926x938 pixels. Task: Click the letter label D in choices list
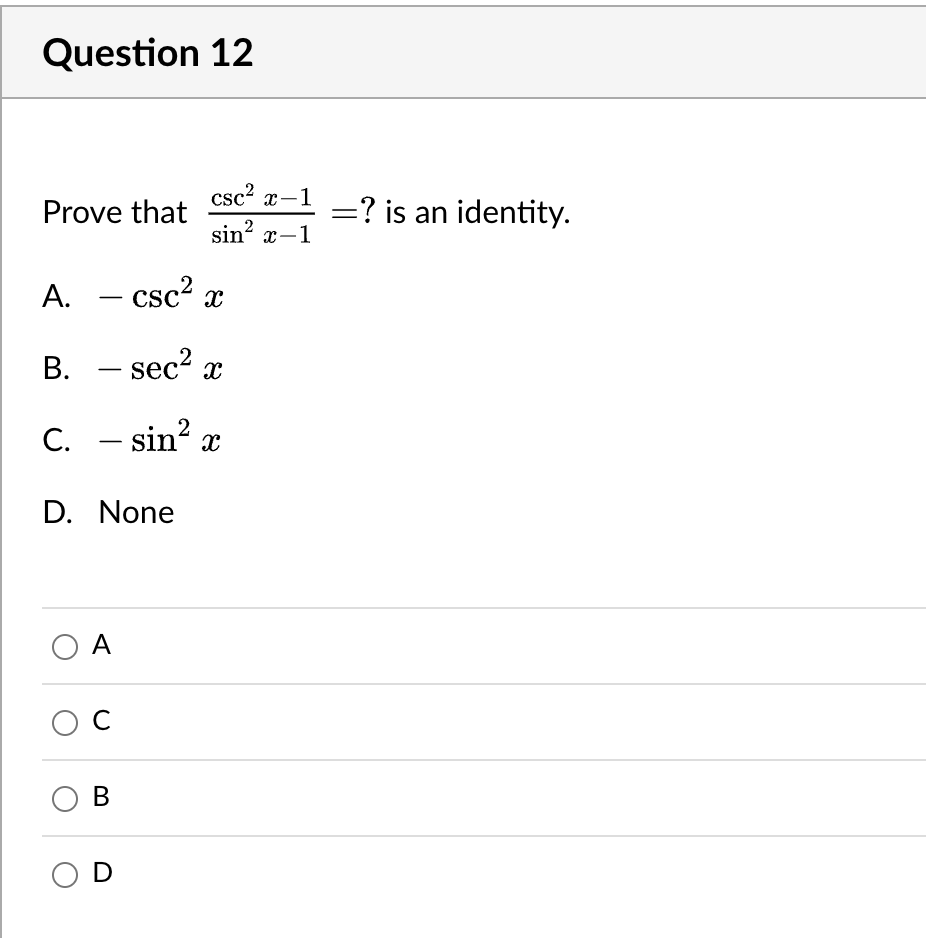click(x=56, y=511)
